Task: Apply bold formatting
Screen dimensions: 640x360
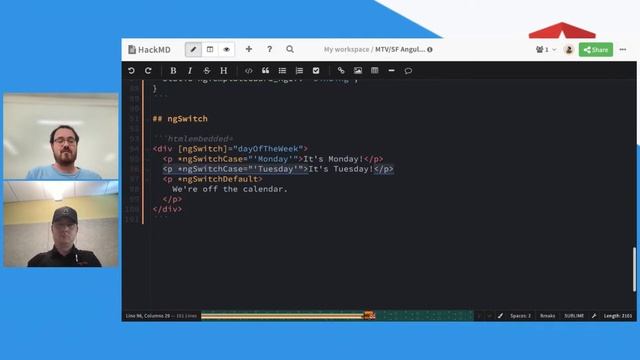Action: [x=173, y=71]
